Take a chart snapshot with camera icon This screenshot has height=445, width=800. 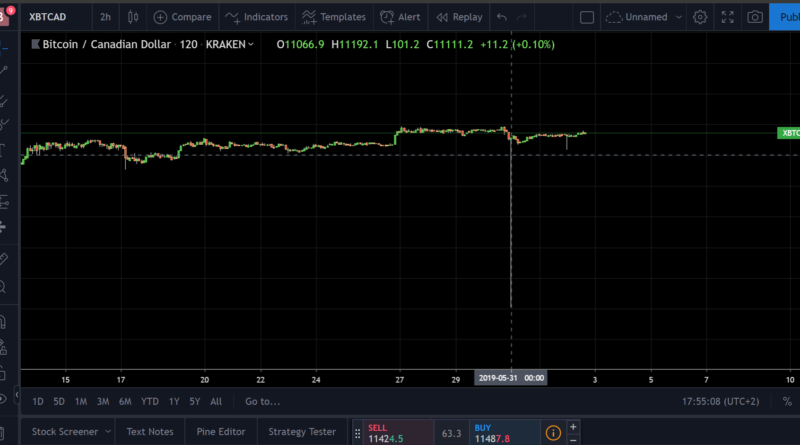click(755, 17)
